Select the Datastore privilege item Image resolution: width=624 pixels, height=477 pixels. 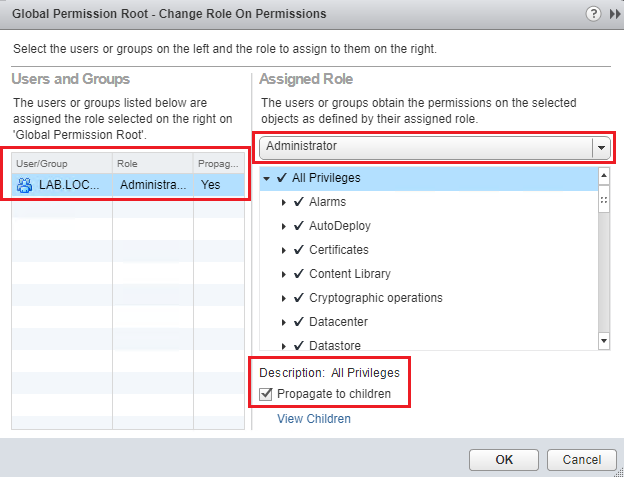[337, 346]
